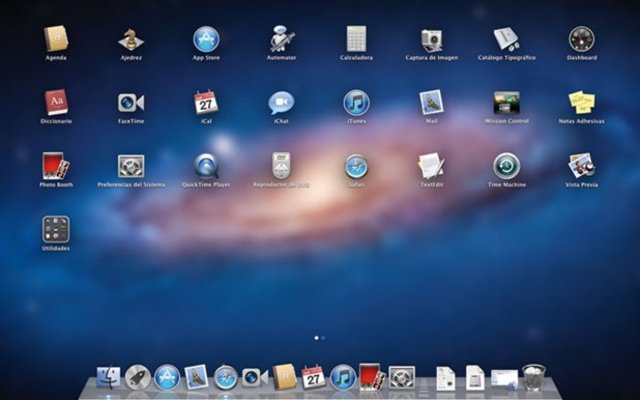The width and height of the screenshot is (640, 400).
Task: Launch Captura de Imagen
Action: pos(431,40)
